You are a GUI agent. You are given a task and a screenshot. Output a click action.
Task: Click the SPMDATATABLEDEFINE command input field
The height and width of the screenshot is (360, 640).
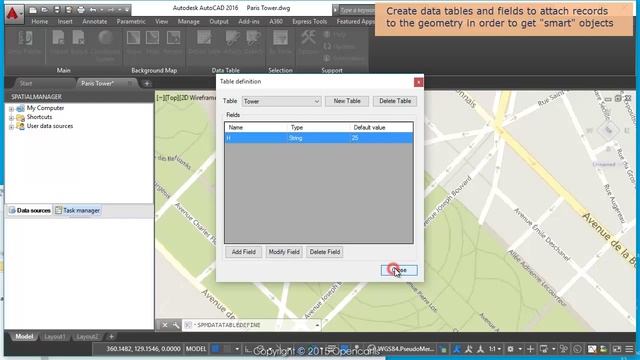[x=251, y=325]
